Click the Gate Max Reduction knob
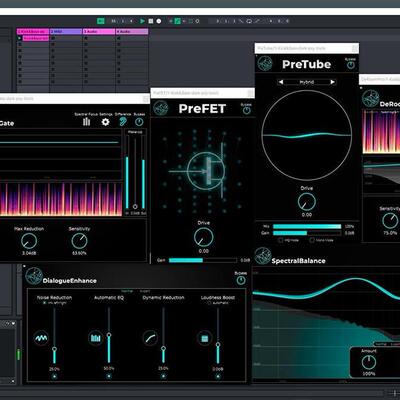The width and height of the screenshot is (400, 400). pyautogui.click(x=29, y=241)
